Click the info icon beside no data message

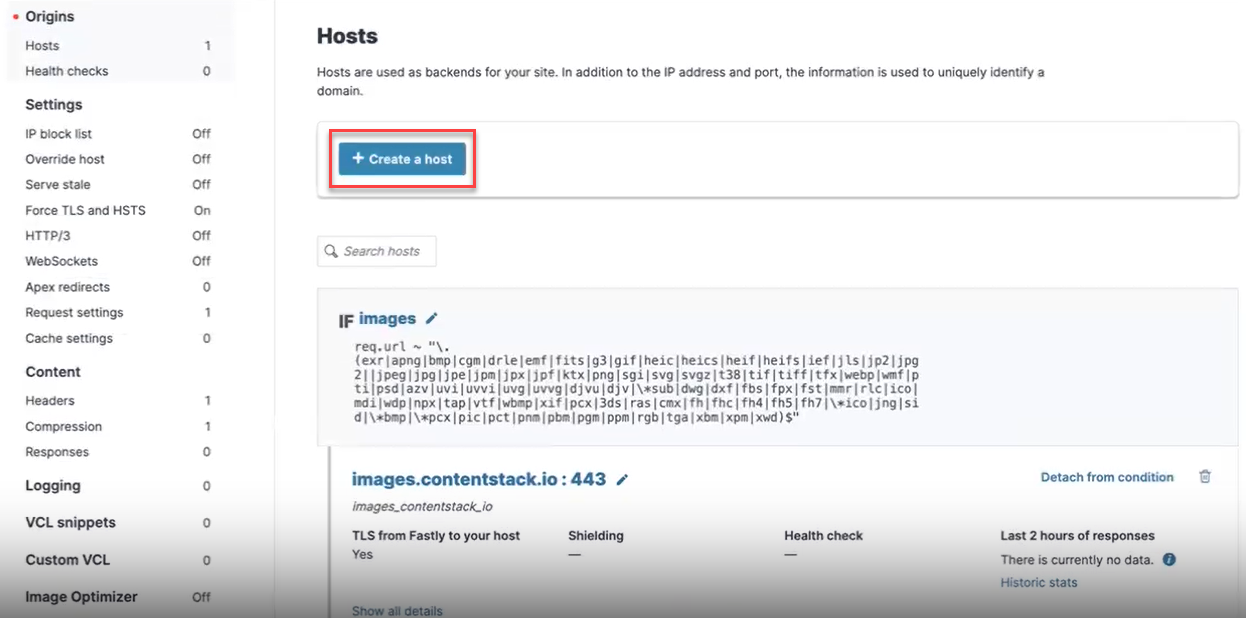[x=1169, y=560]
